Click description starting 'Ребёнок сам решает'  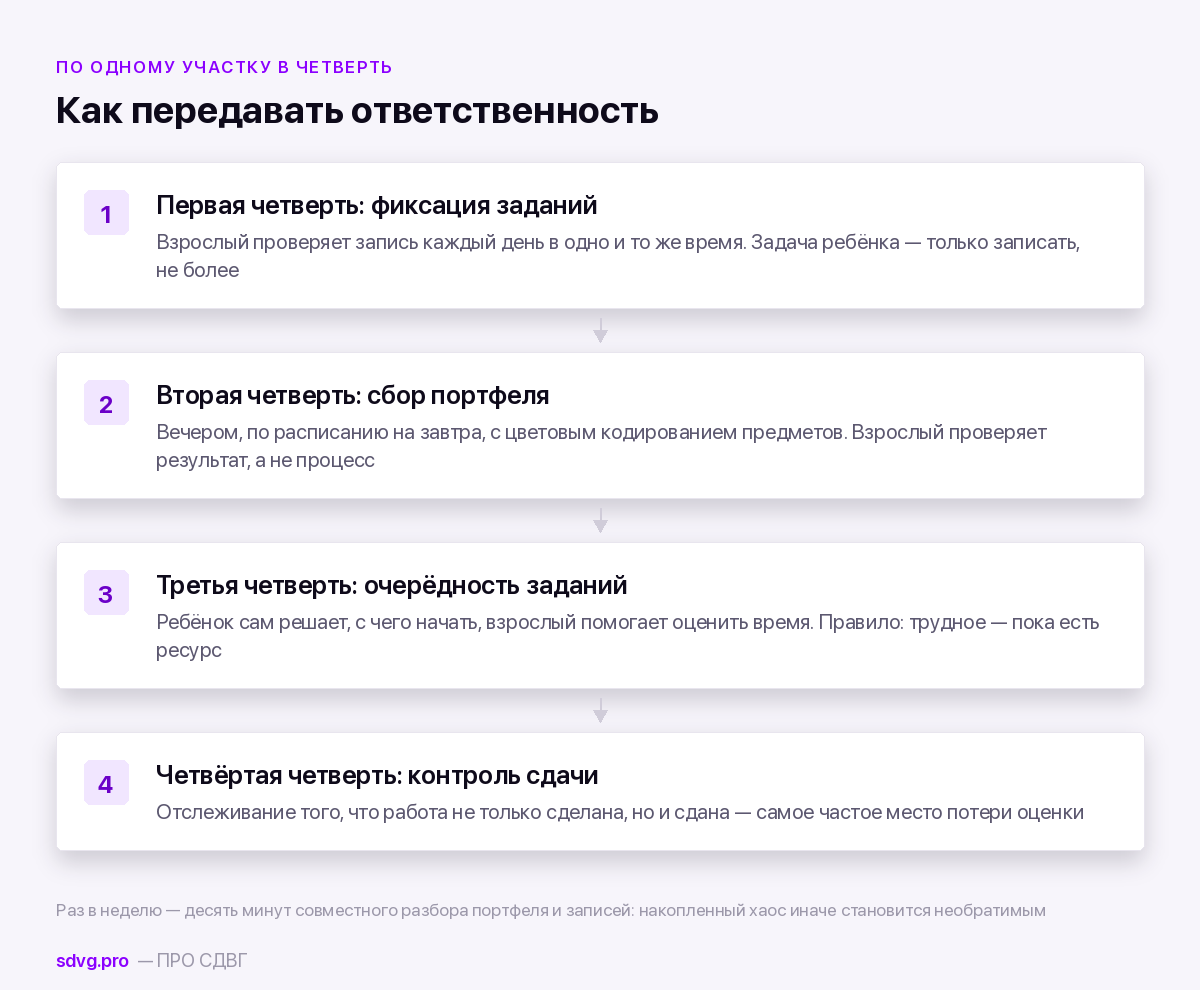628,636
